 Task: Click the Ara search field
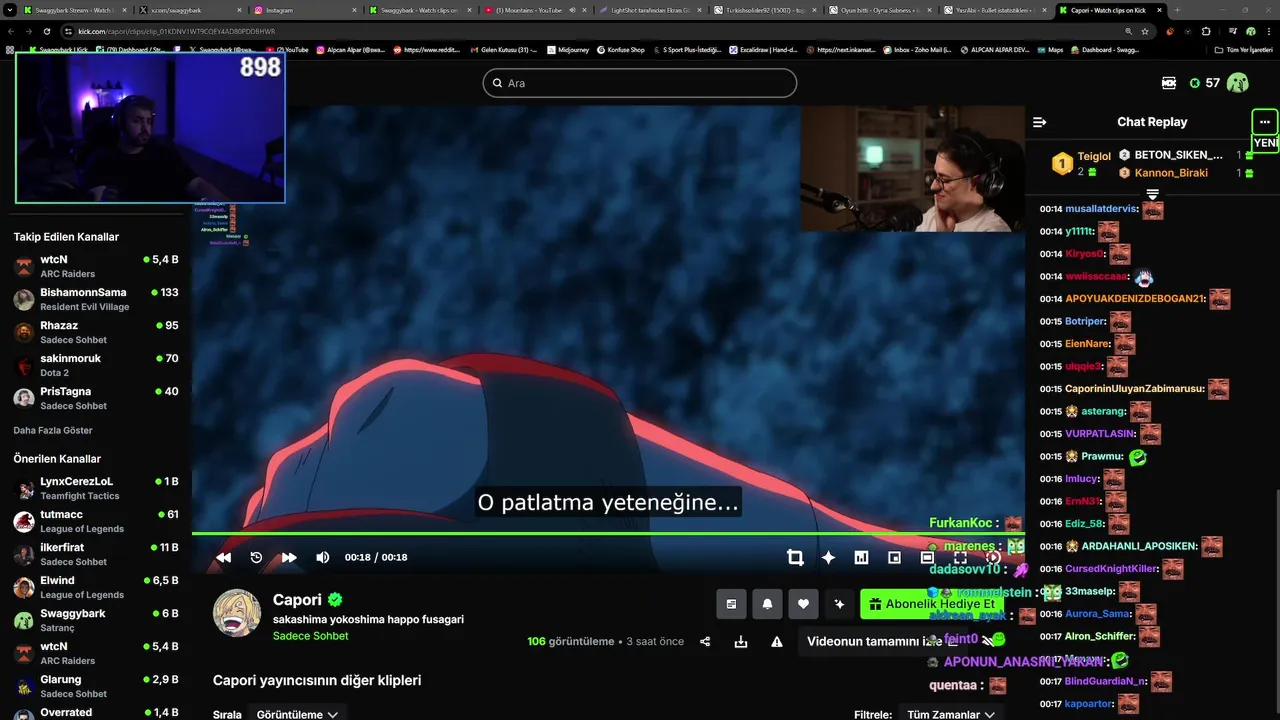640,83
